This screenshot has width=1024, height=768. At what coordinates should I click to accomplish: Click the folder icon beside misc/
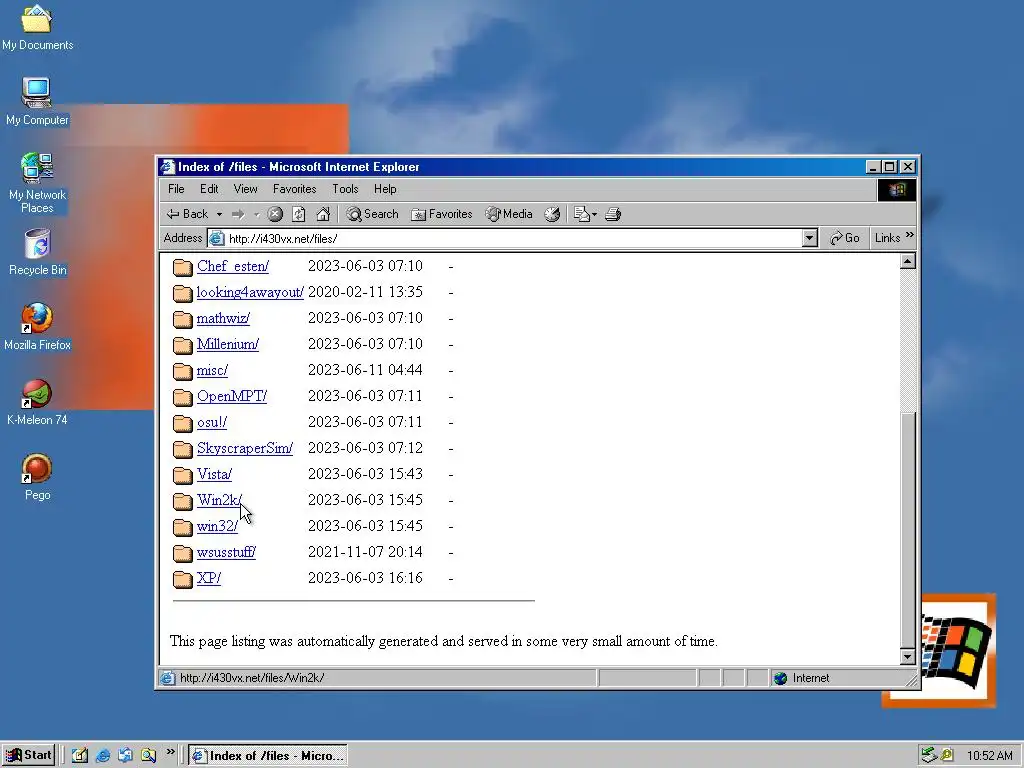point(183,372)
